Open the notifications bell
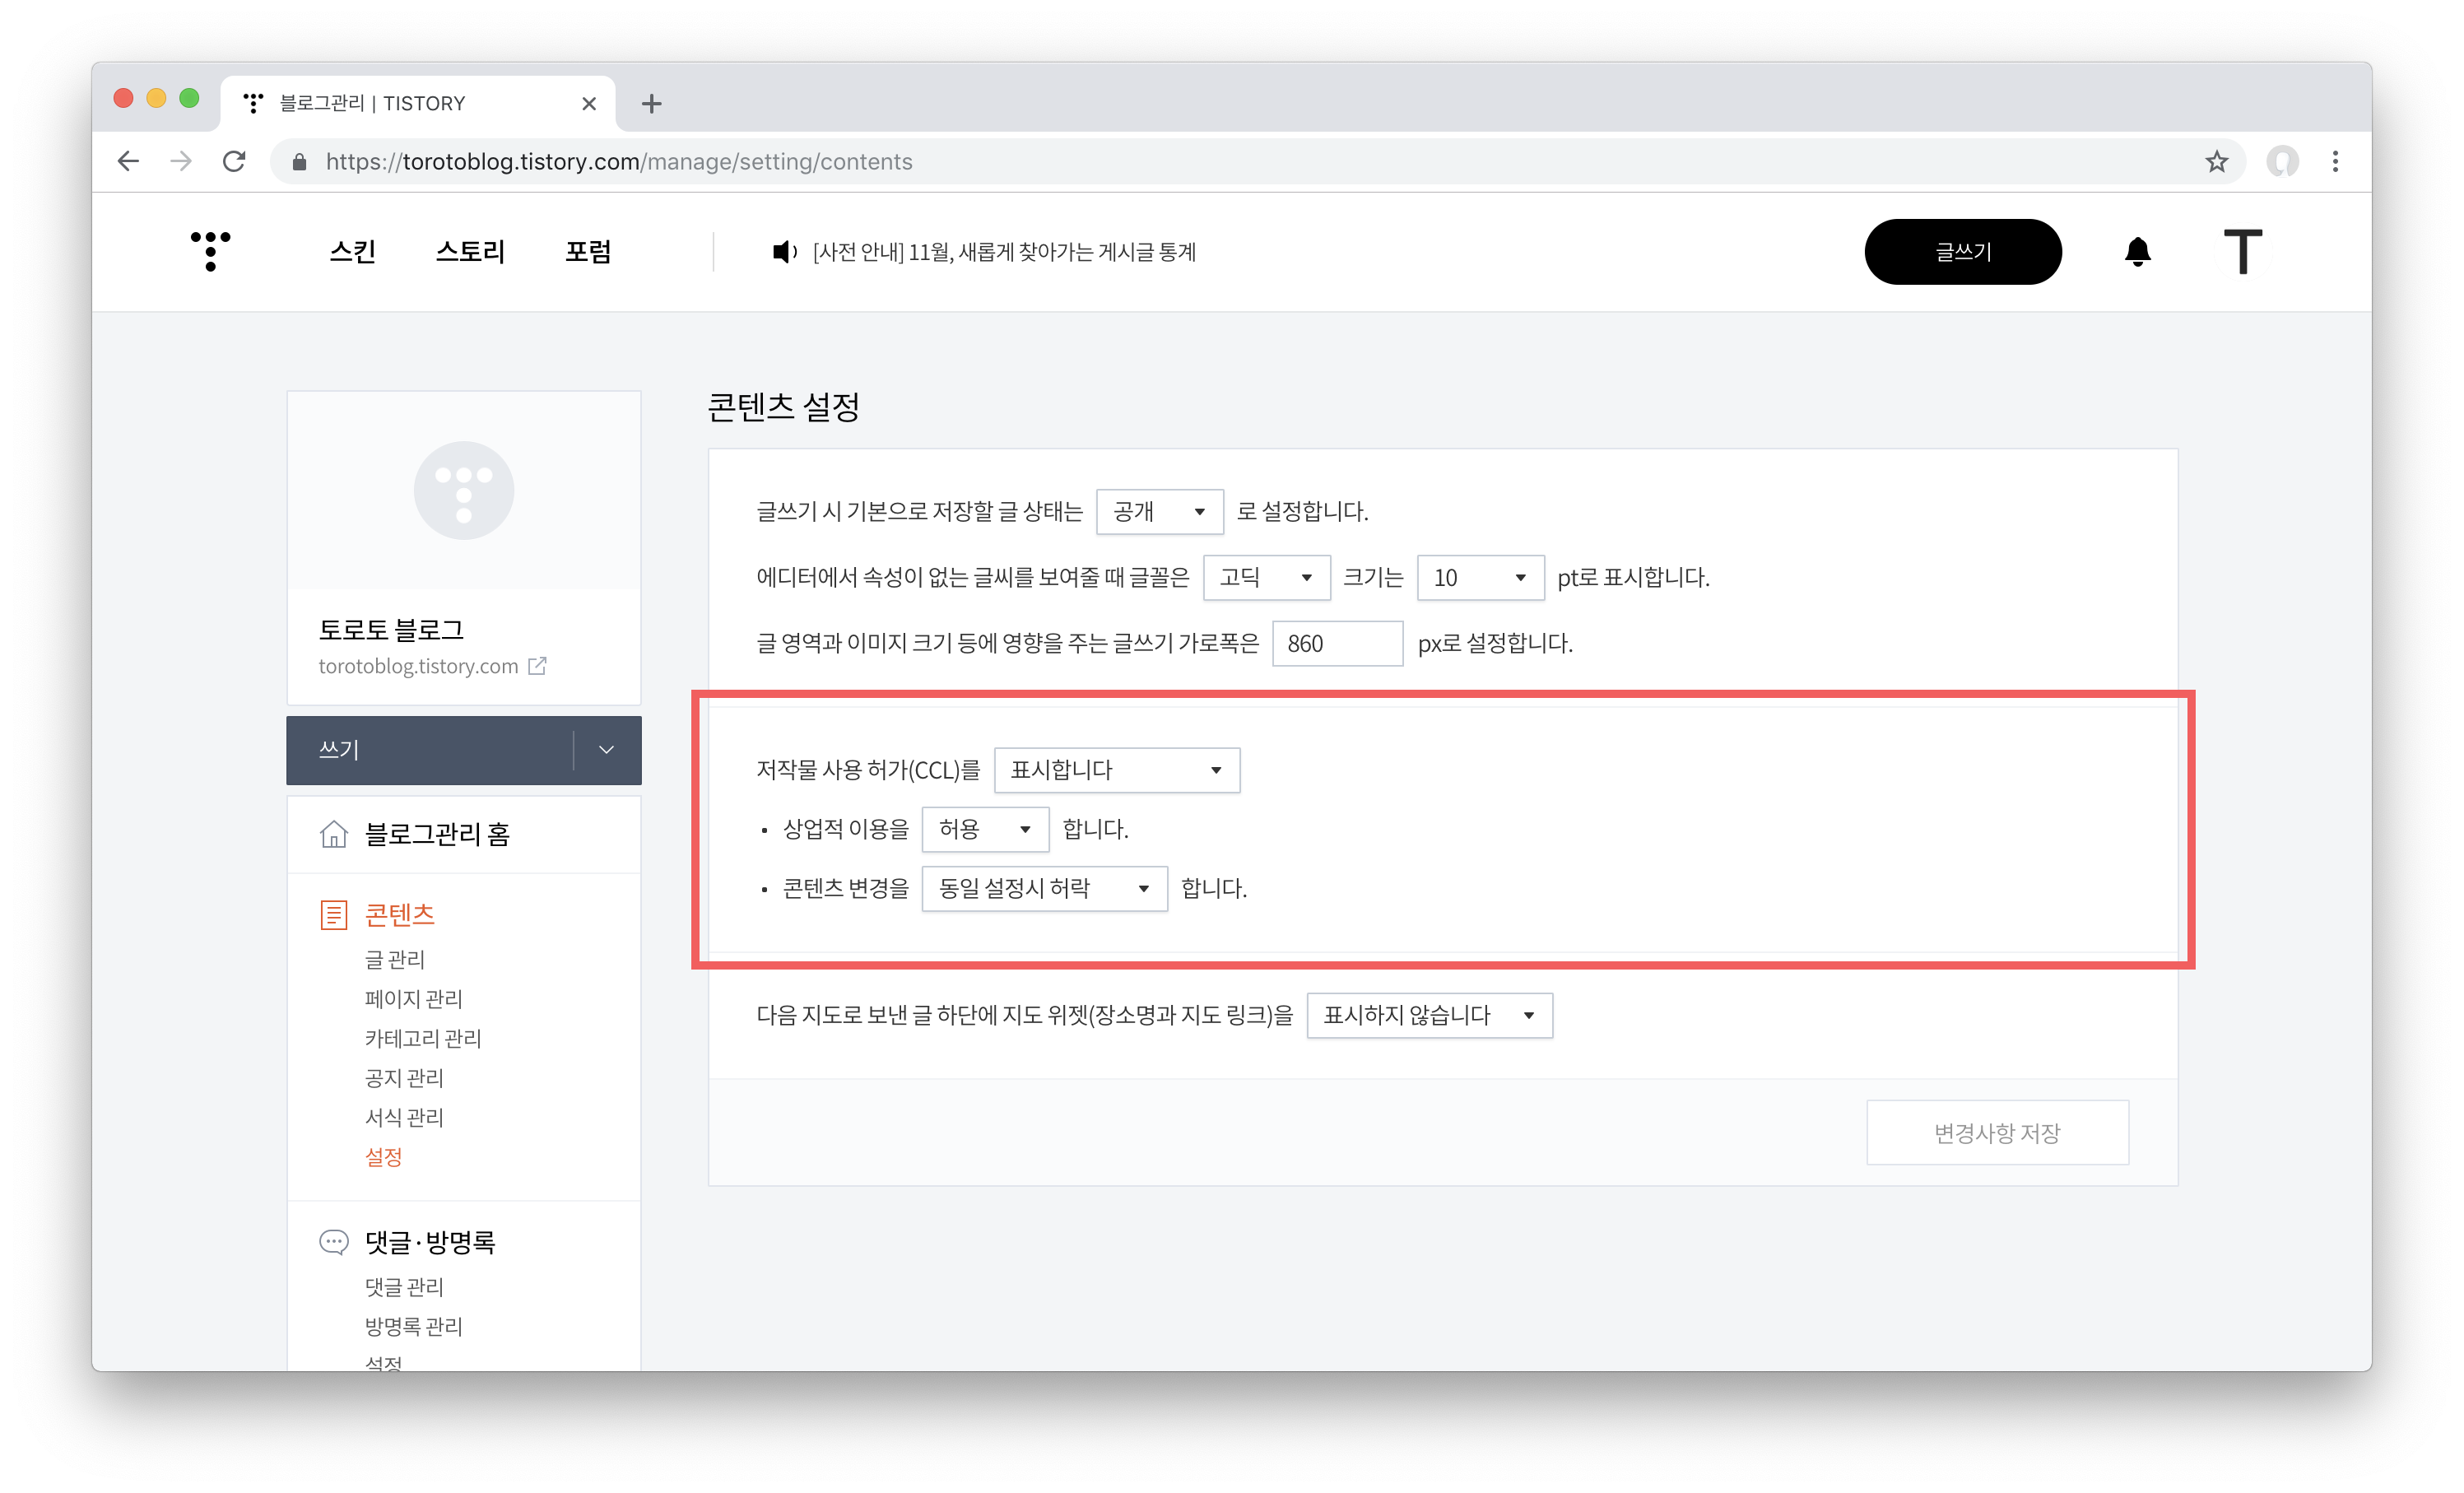 click(2137, 252)
